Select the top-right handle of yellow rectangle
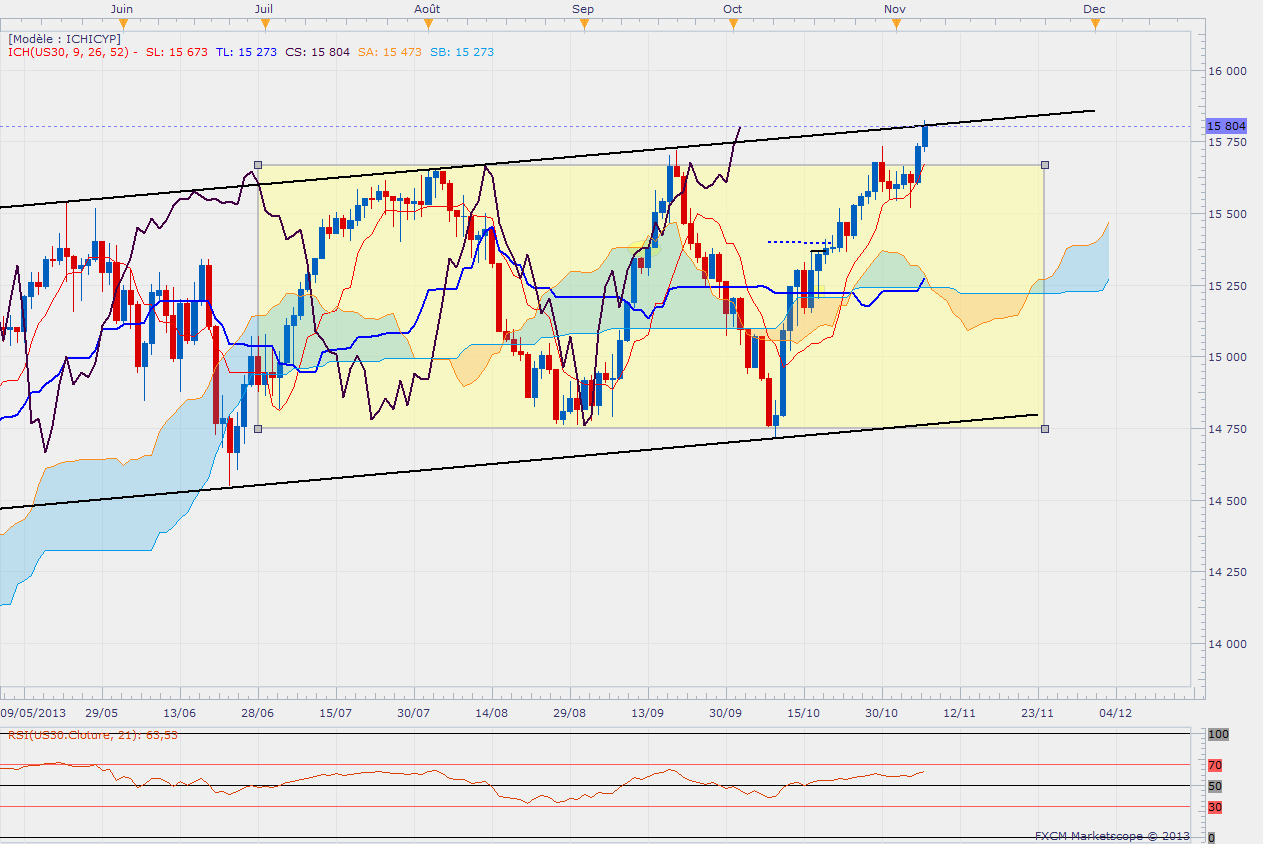 pyautogui.click(x=1045, y=165)
